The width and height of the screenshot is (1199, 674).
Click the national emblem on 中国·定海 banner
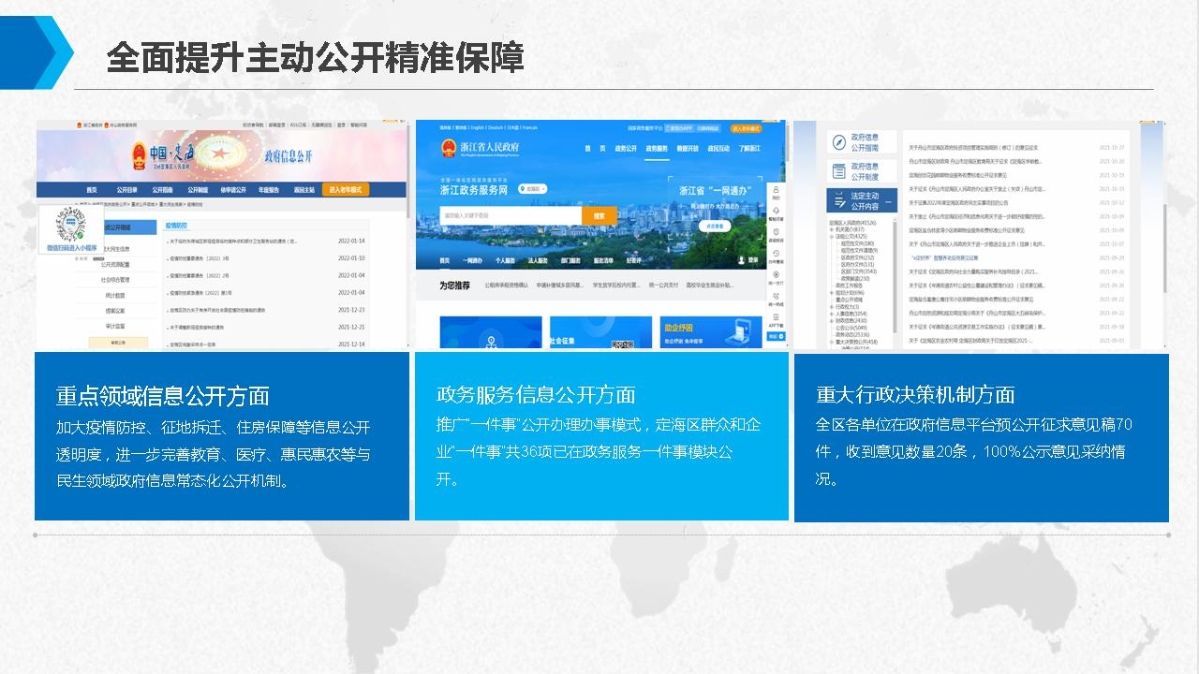[139, 156]
